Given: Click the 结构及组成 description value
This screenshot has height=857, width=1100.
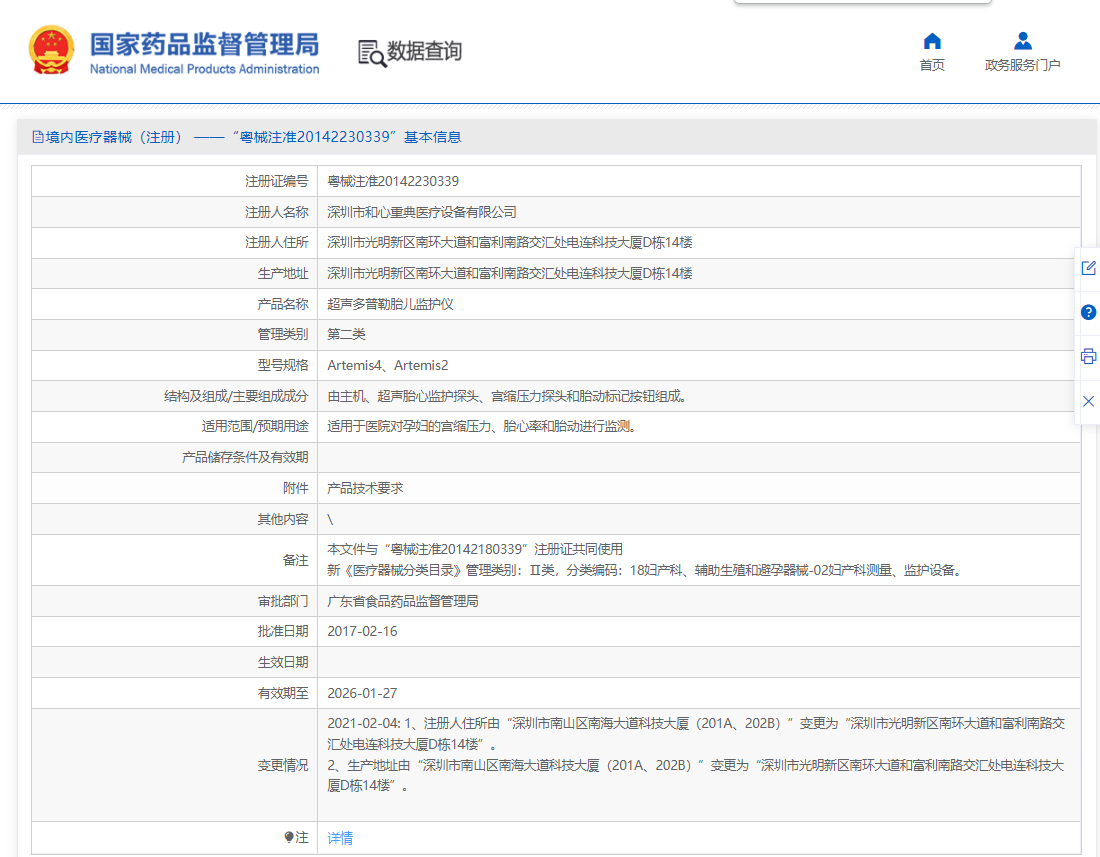Looking at the screenshot, I should coord(508,396).
